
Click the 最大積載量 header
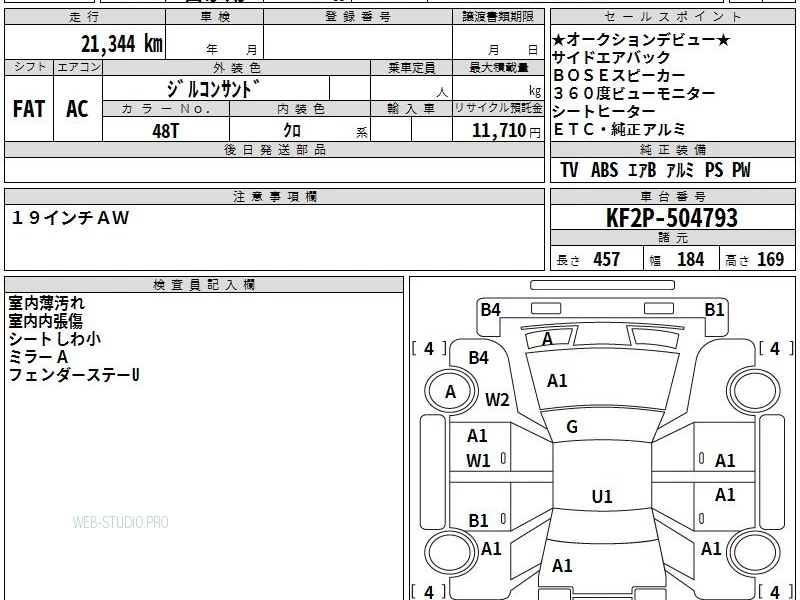tap(498, 67)
